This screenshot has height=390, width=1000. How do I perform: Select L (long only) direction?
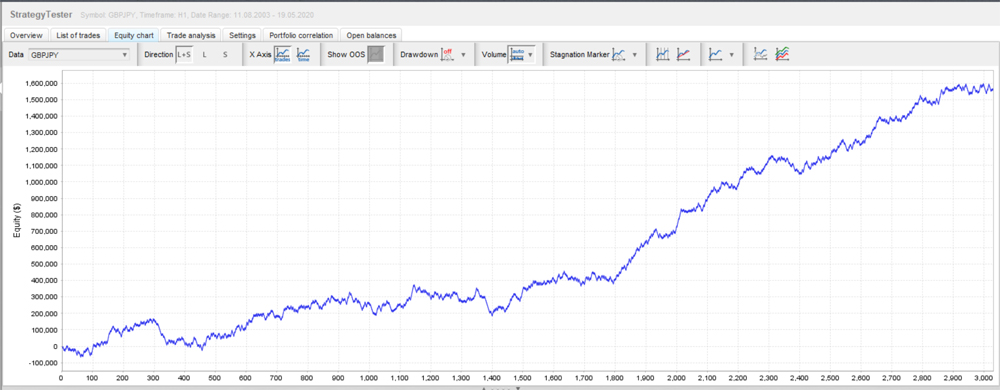(x=205, y=55)
